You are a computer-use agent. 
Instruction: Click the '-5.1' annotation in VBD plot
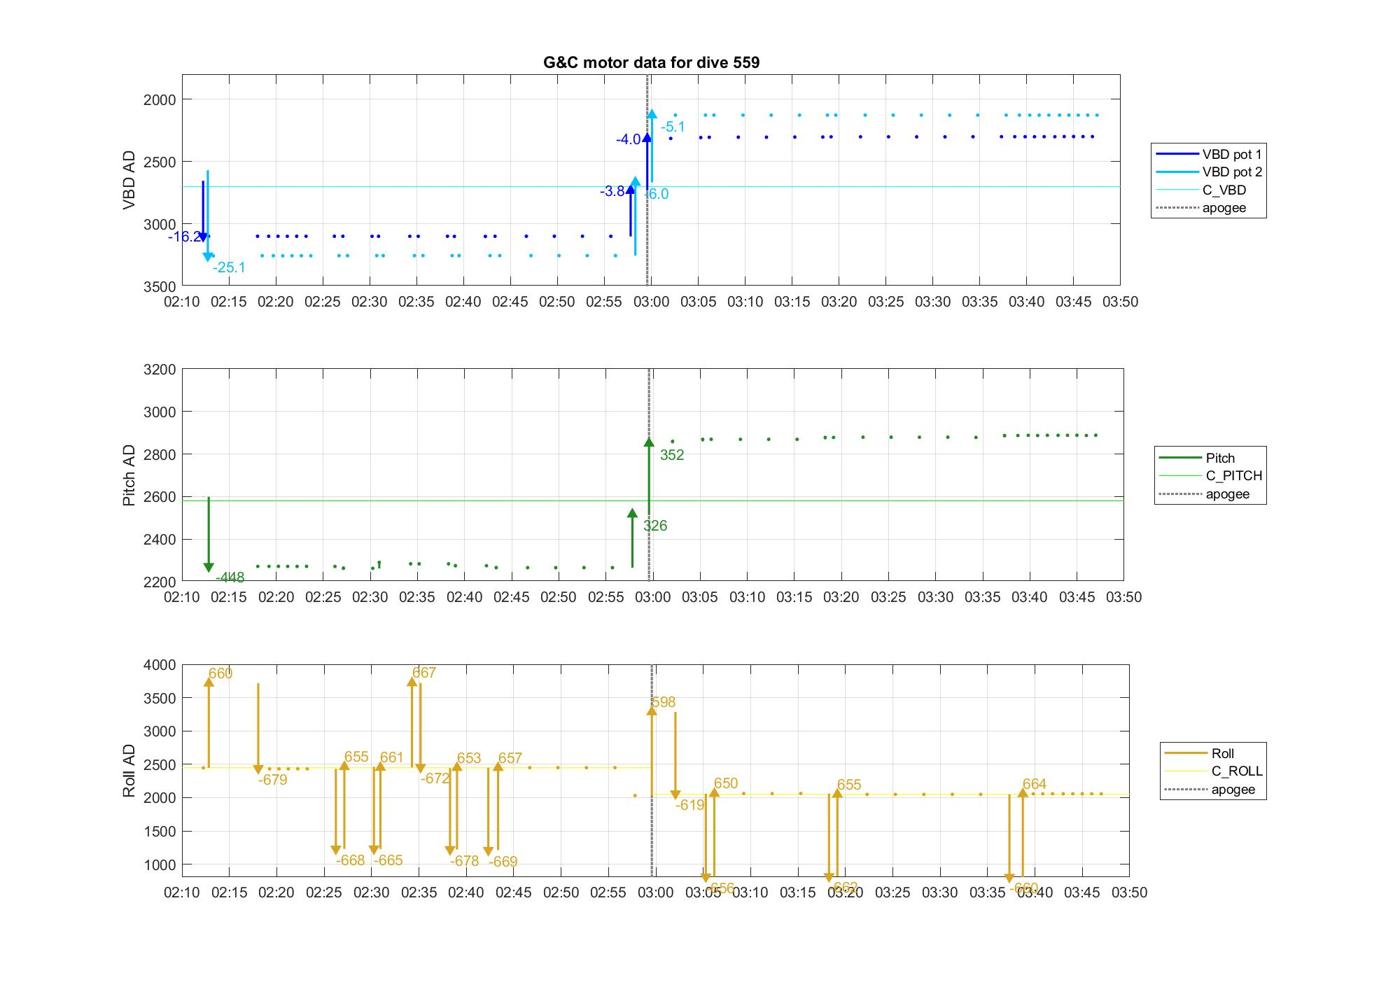coord(673,127)
